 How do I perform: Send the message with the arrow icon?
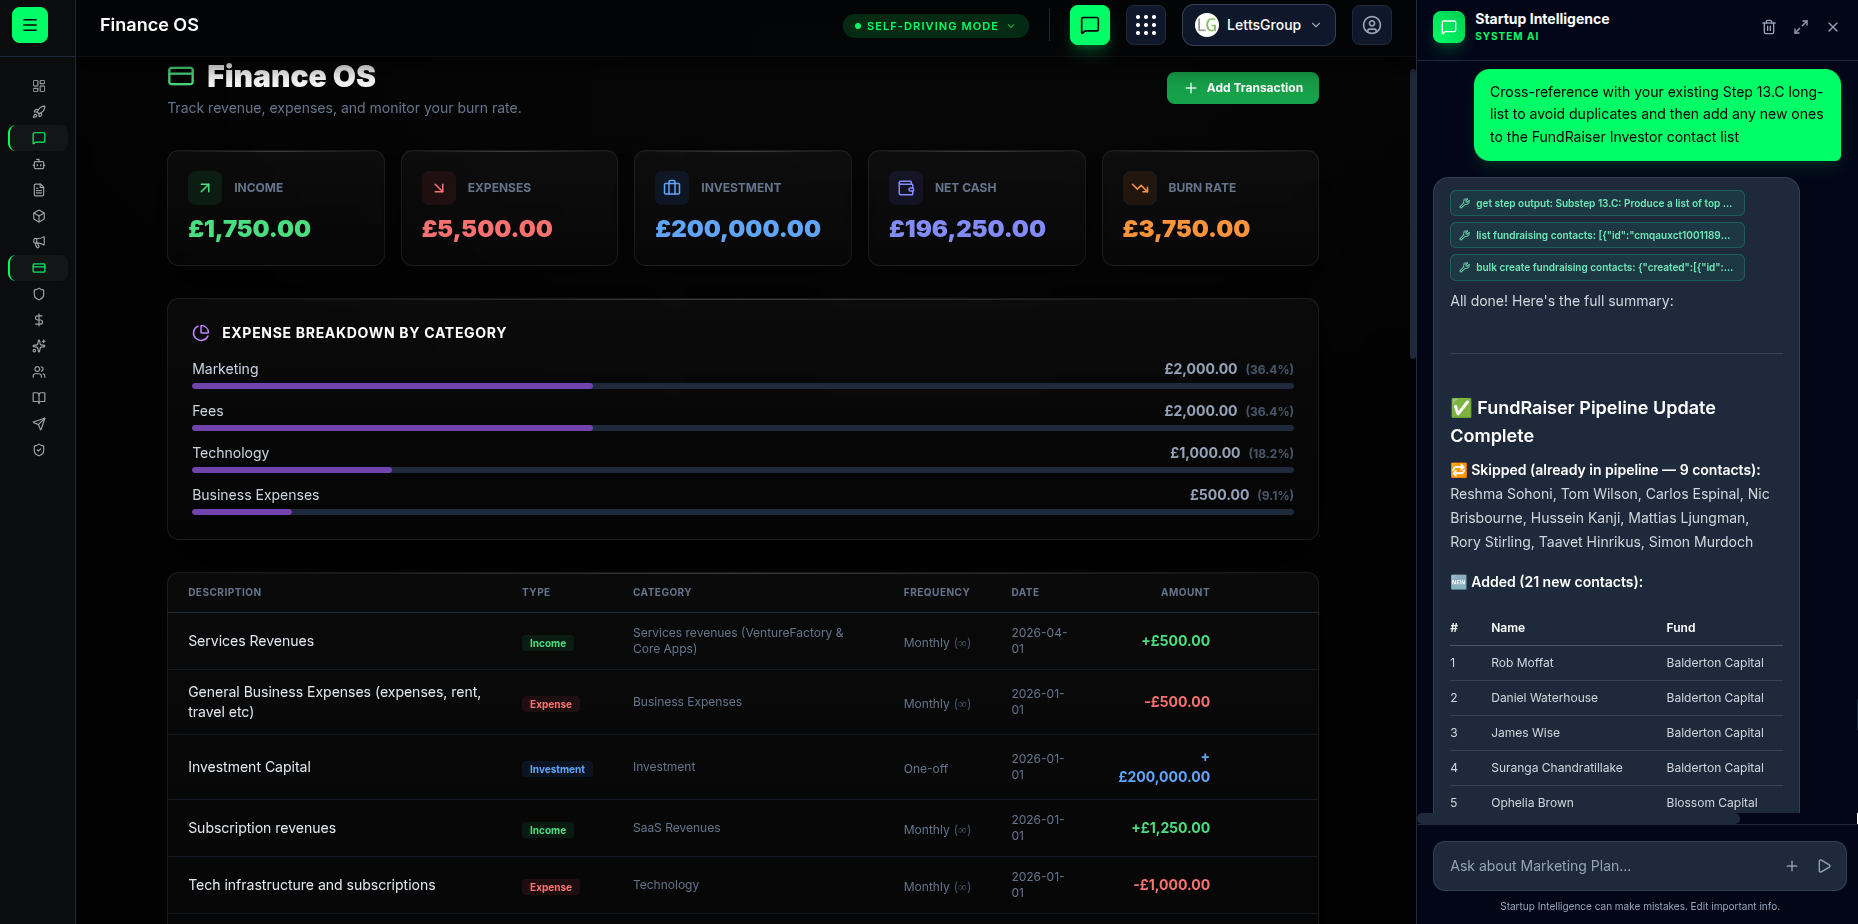(x=1824, y=866)
